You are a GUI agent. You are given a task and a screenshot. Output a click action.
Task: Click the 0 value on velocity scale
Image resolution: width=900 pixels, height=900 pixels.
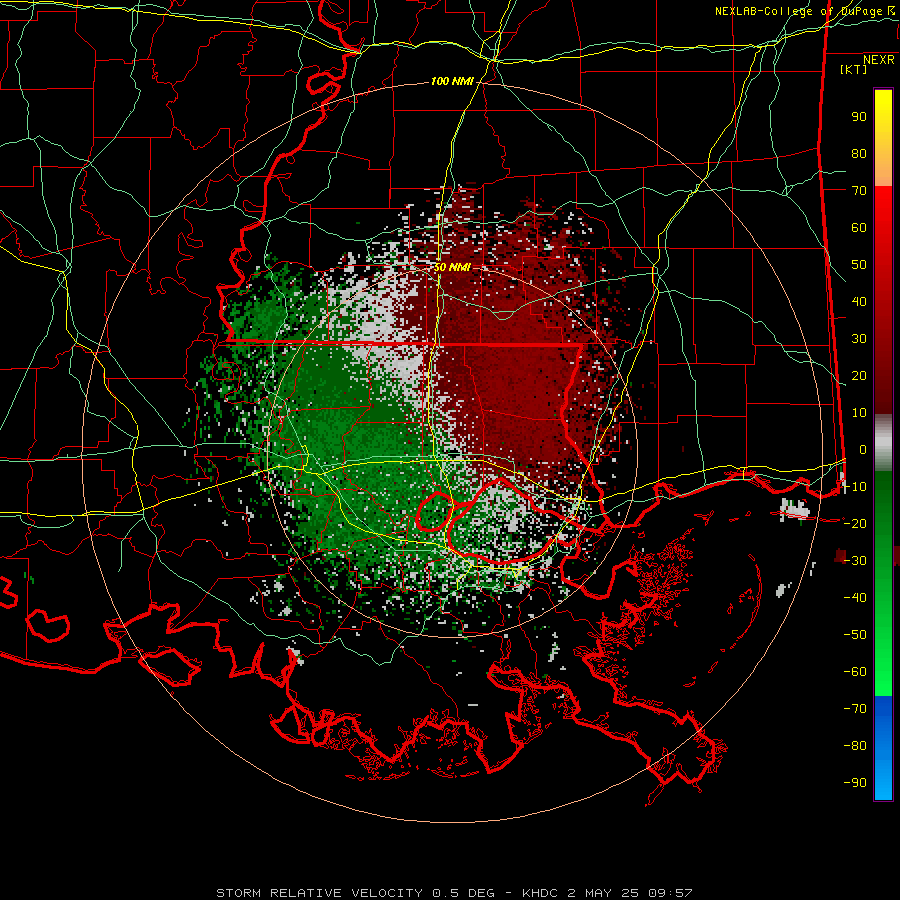(863, 450)
